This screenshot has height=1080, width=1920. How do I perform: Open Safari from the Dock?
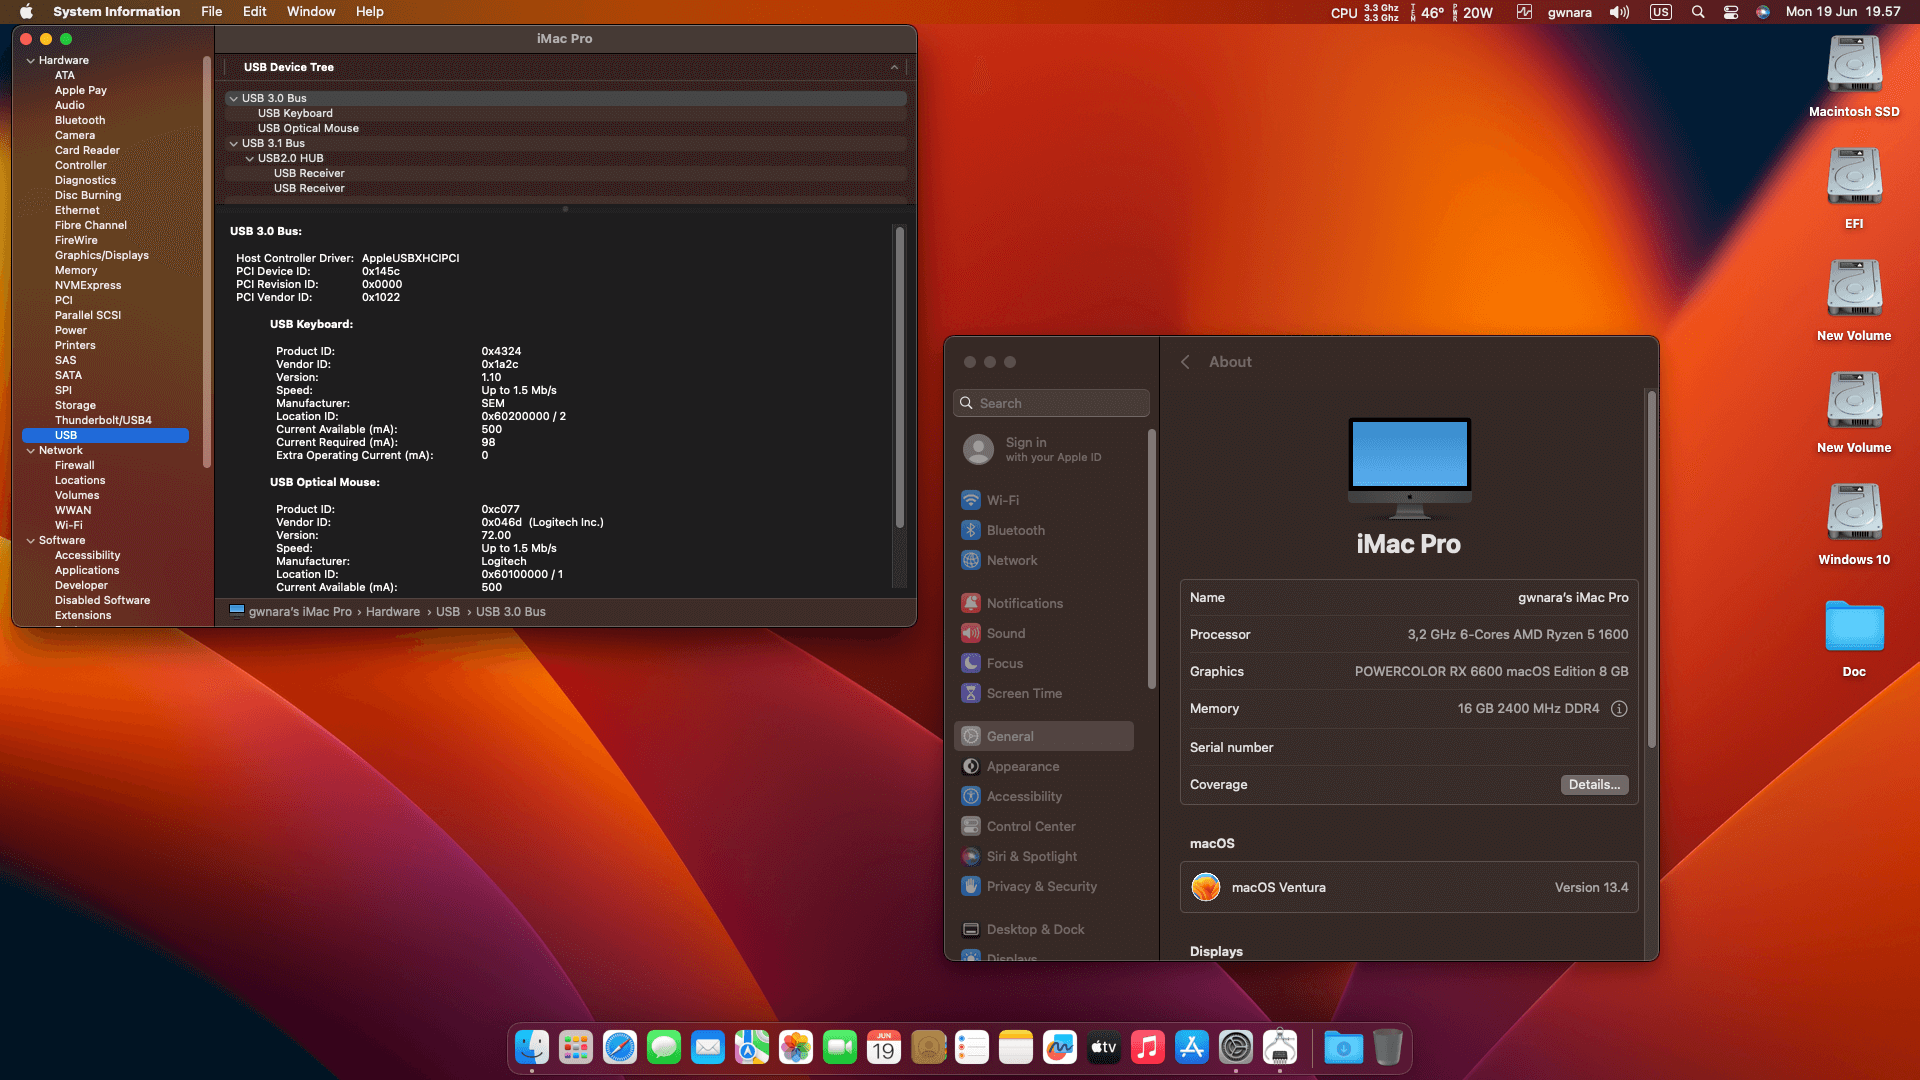619,1047
